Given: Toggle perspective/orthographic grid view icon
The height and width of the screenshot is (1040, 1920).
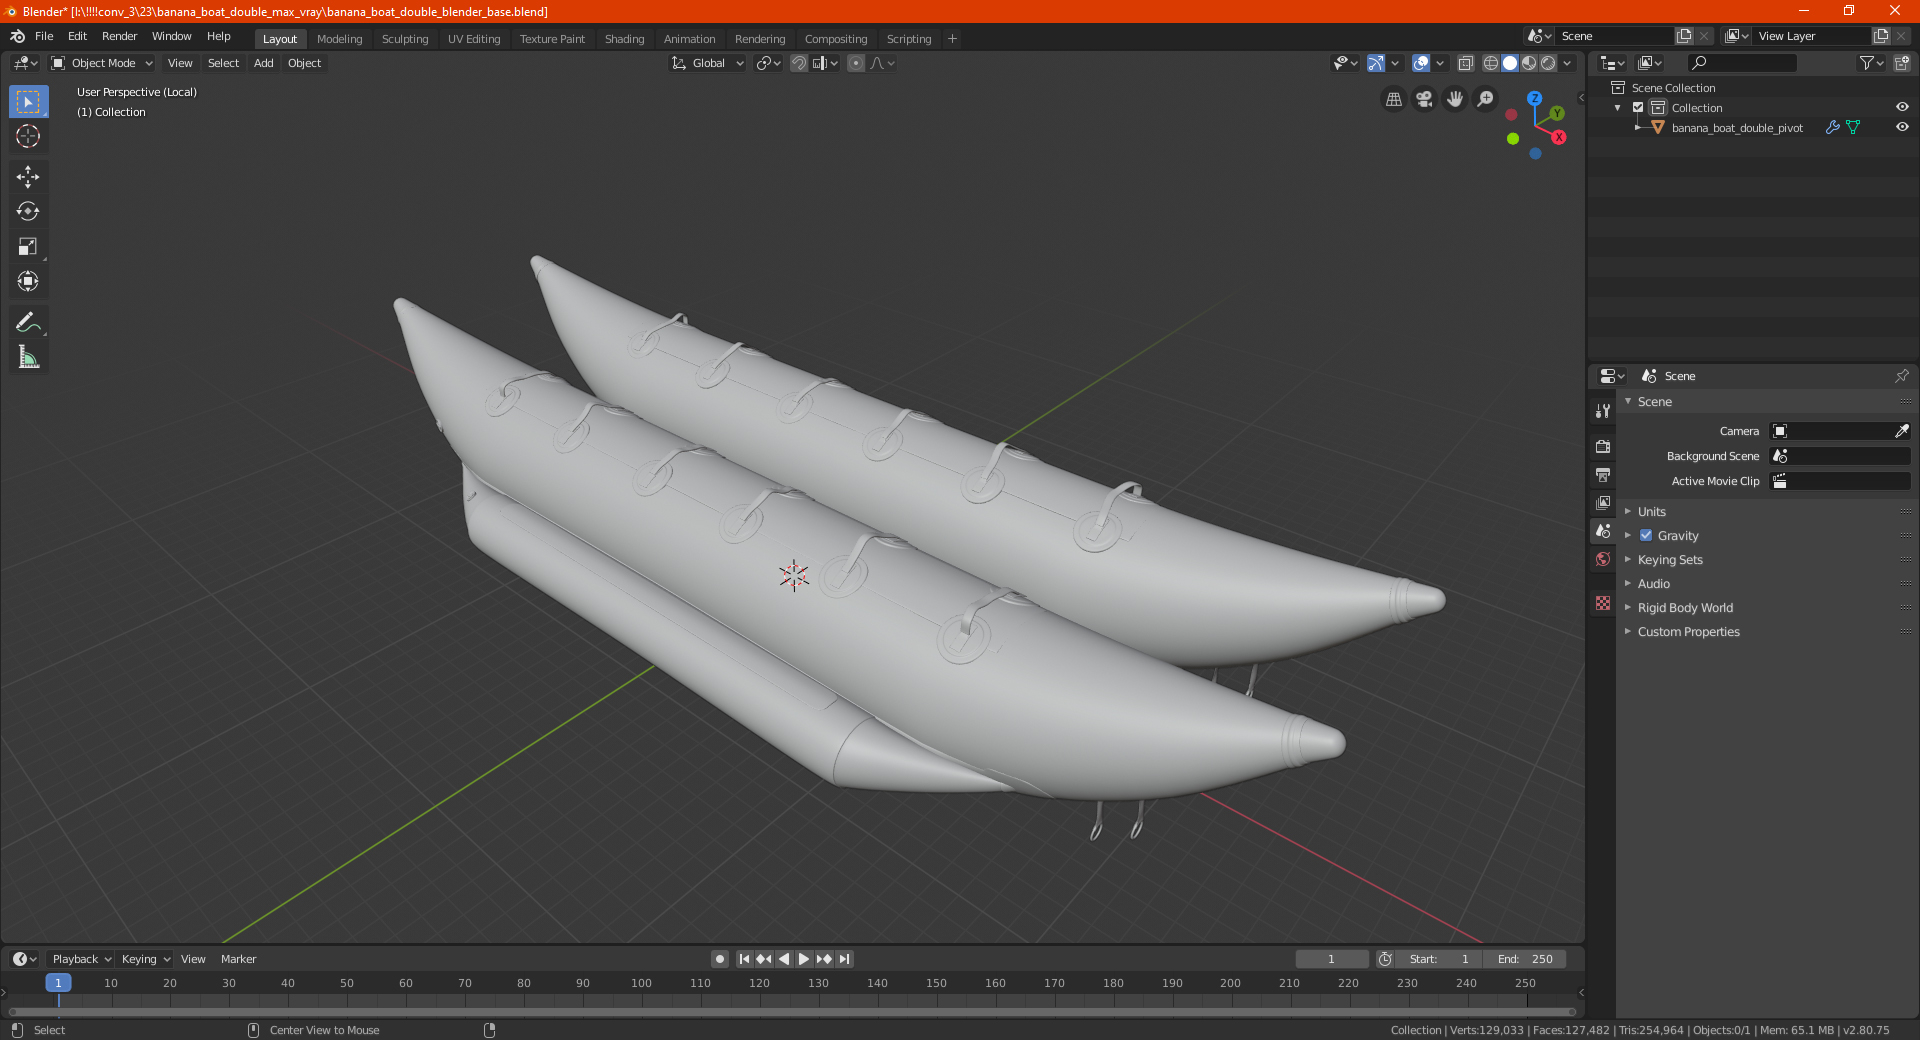Looking at the screenshot, I should tap(1393, 99).
